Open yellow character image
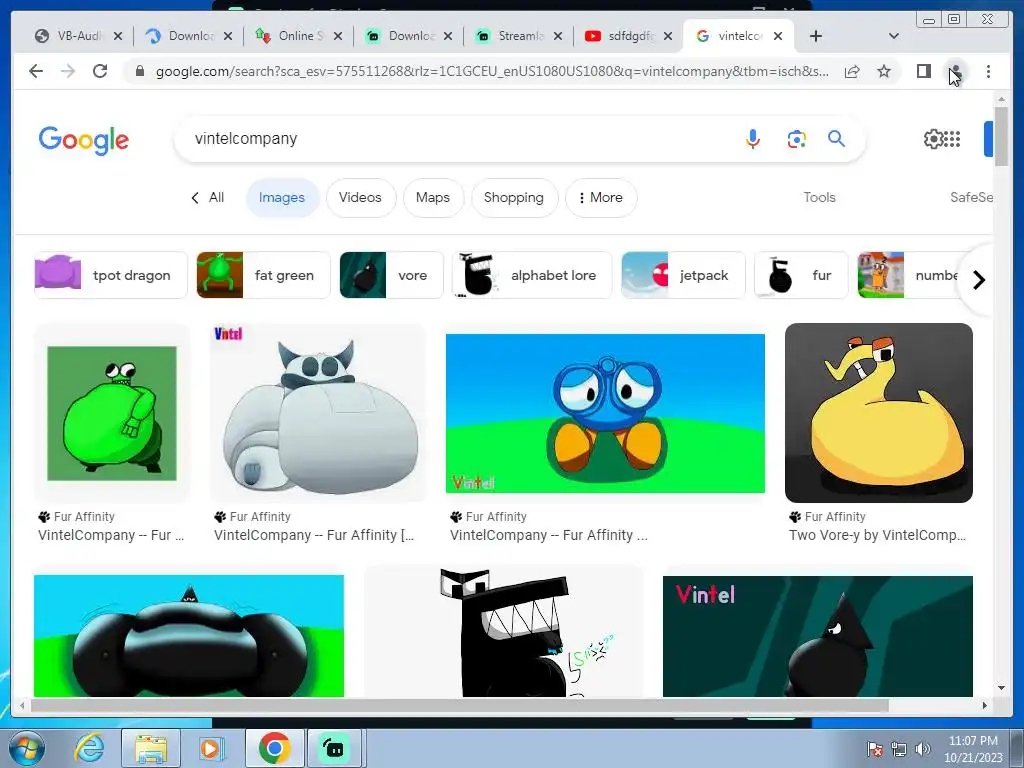 [x=878, y=413]
